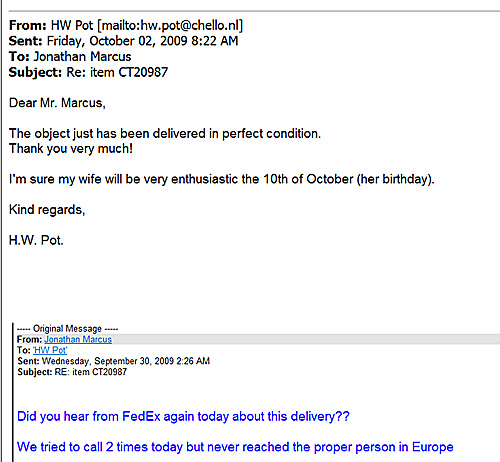Click the gray From bar in quoted message
The width and height of the screenshot is (500, 462).
tap(258, 339)
